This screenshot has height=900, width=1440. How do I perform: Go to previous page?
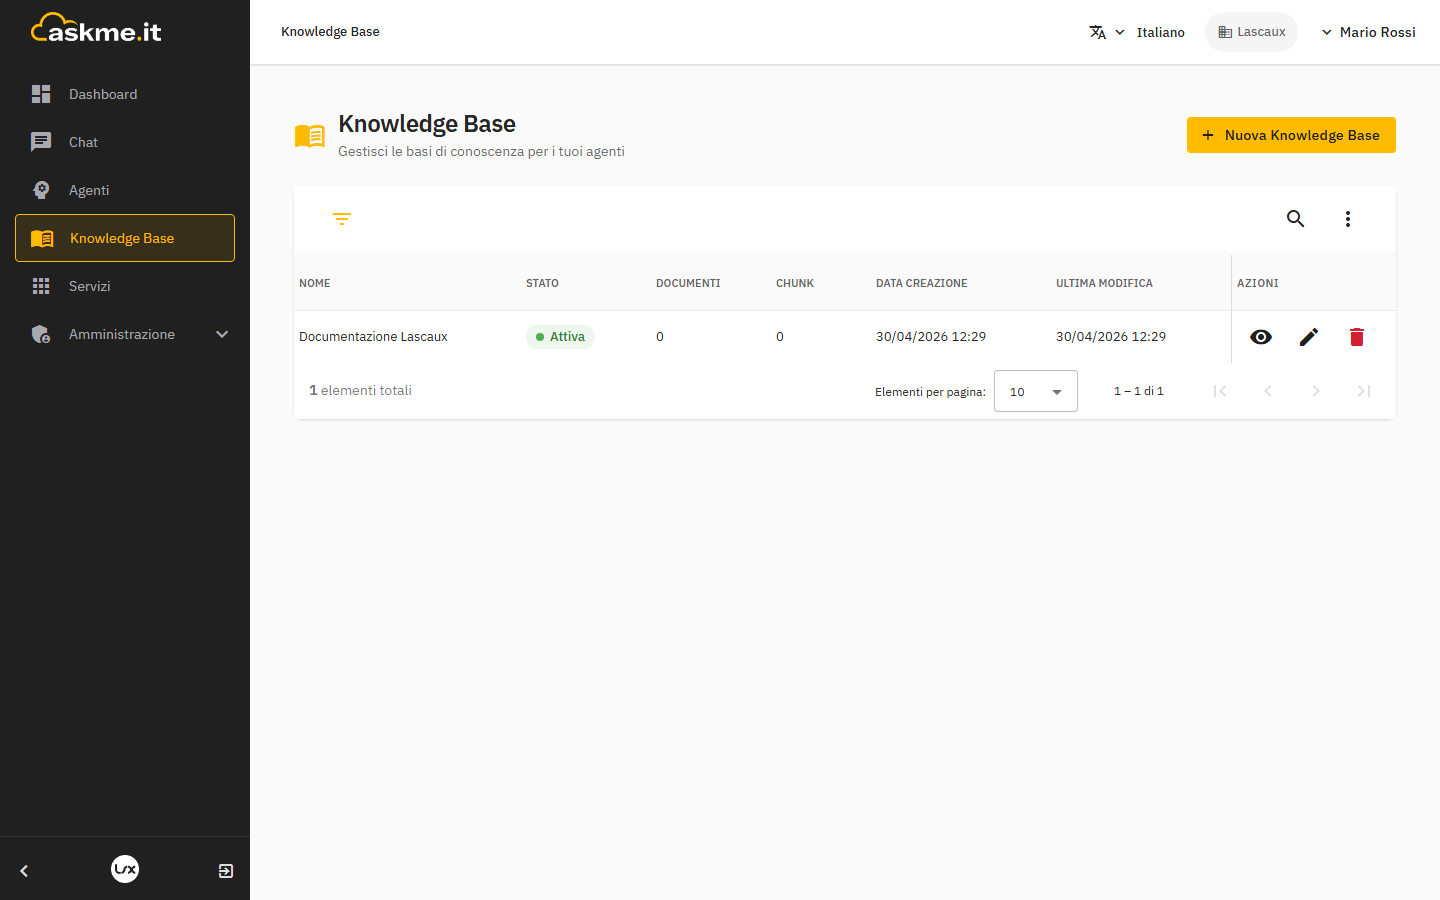click(1268, 391)
